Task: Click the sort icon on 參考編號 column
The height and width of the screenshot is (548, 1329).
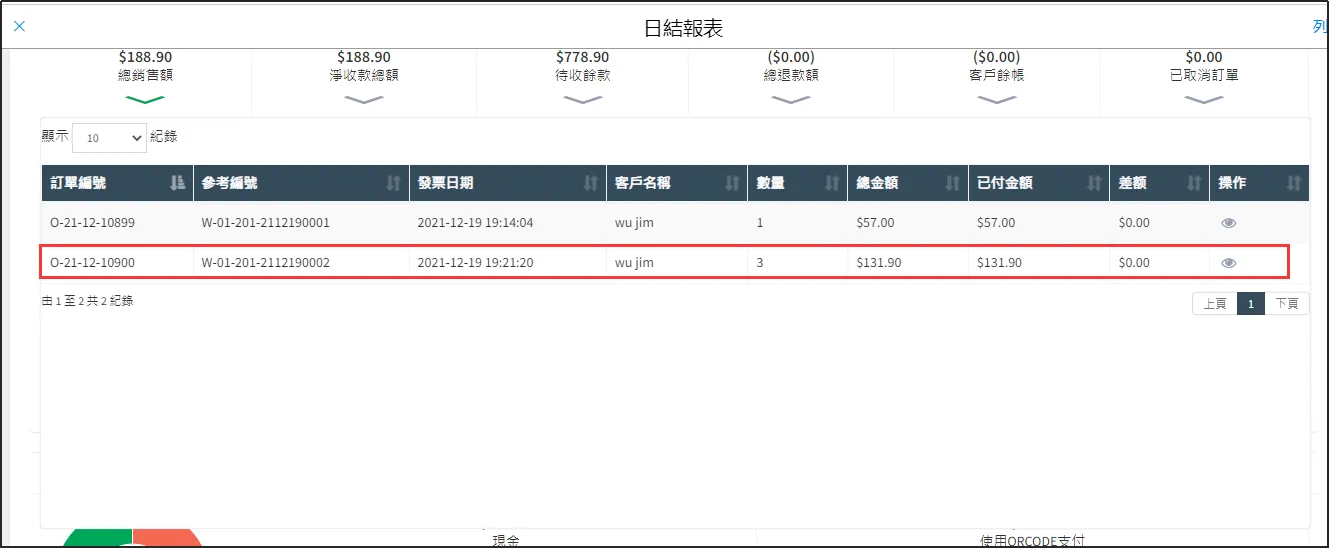Action: pos(393,183)
